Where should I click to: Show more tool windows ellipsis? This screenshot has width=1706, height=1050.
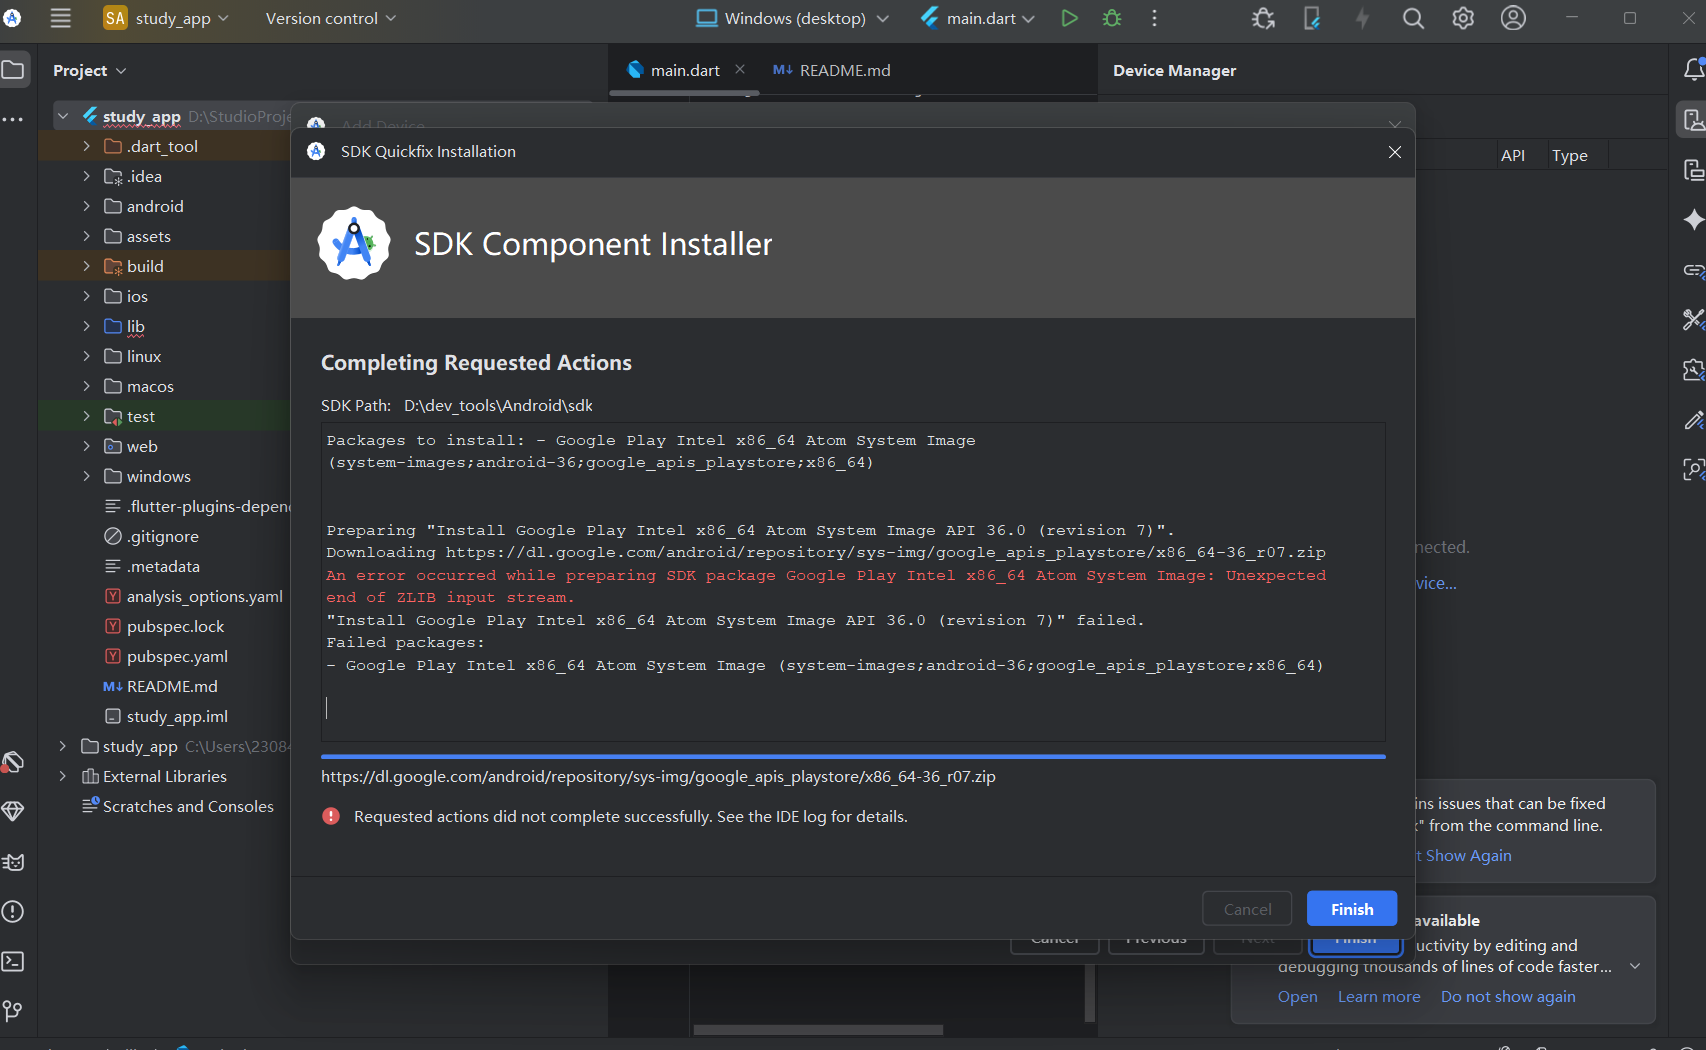pyautogui.click(x=13, y=119)
